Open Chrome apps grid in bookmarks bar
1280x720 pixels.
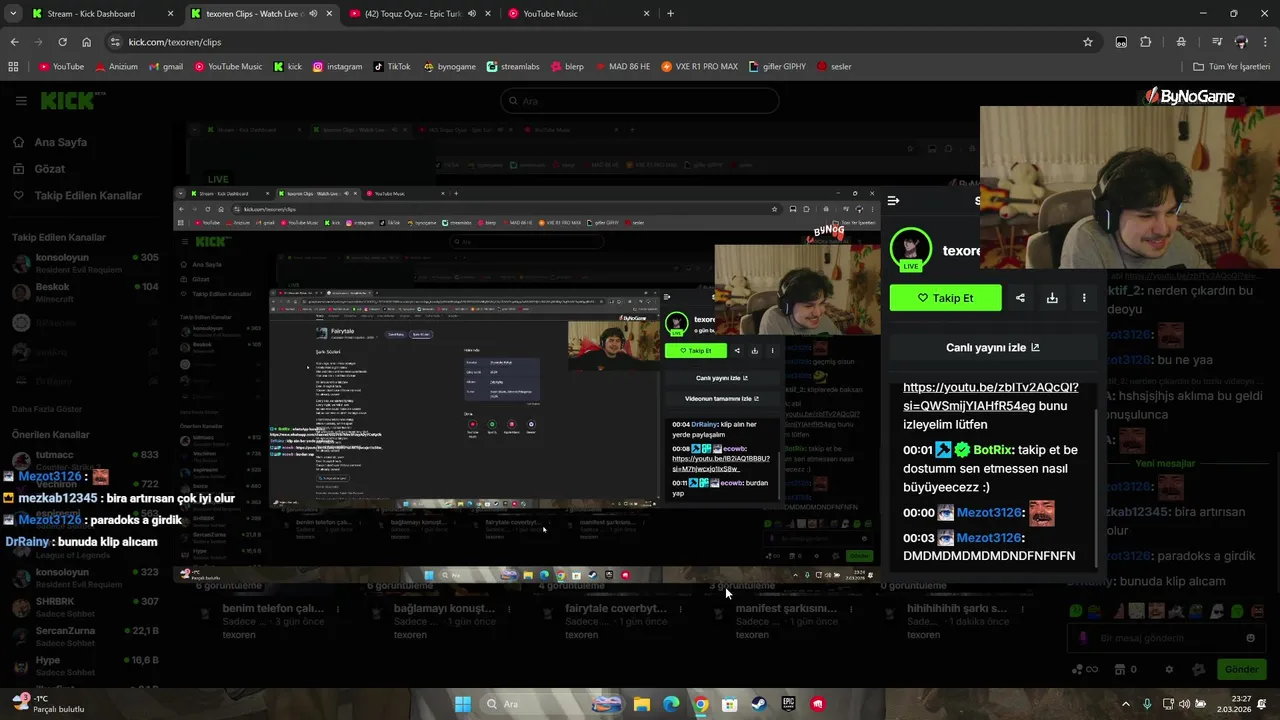(x=13, y=67)
